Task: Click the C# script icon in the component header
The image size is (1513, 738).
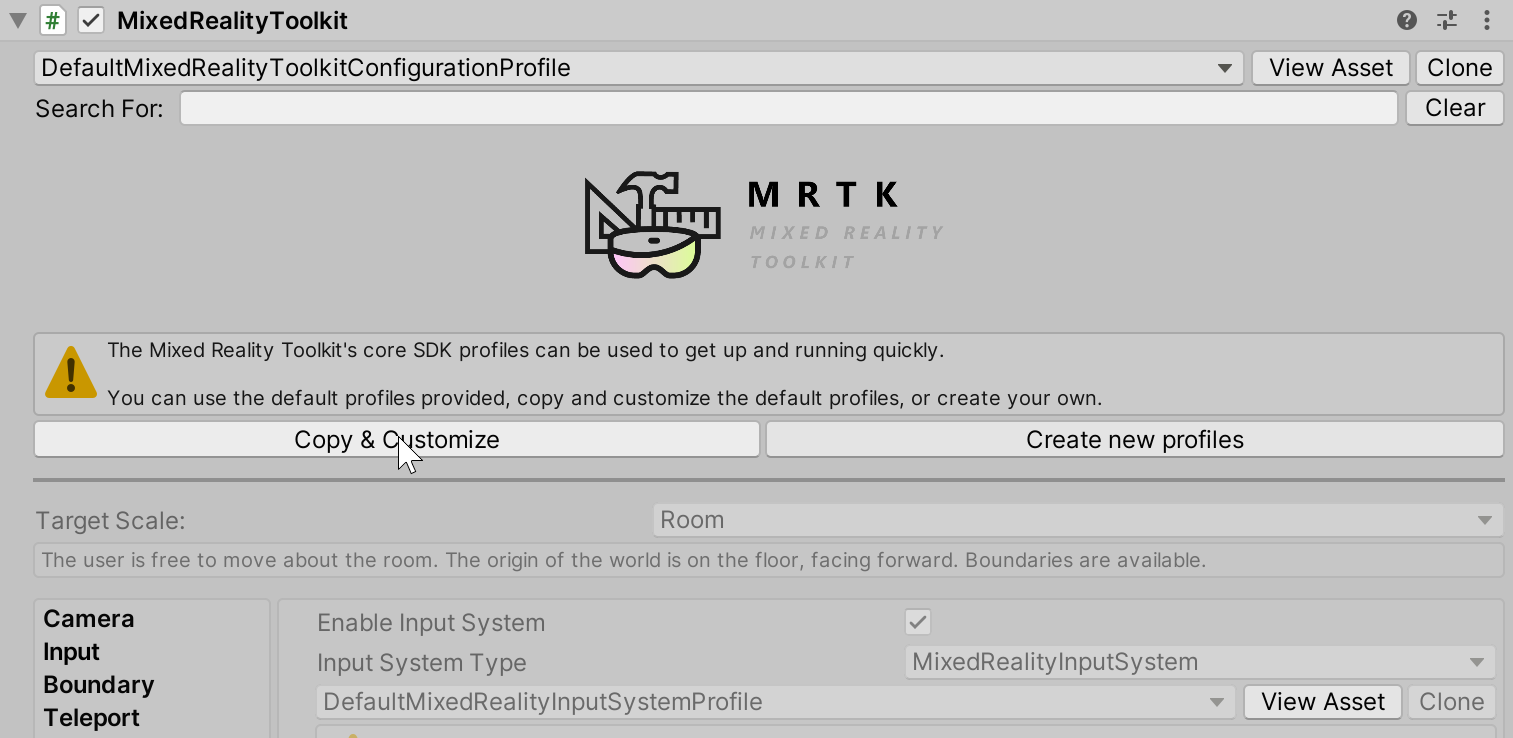Action: [52, 20]
